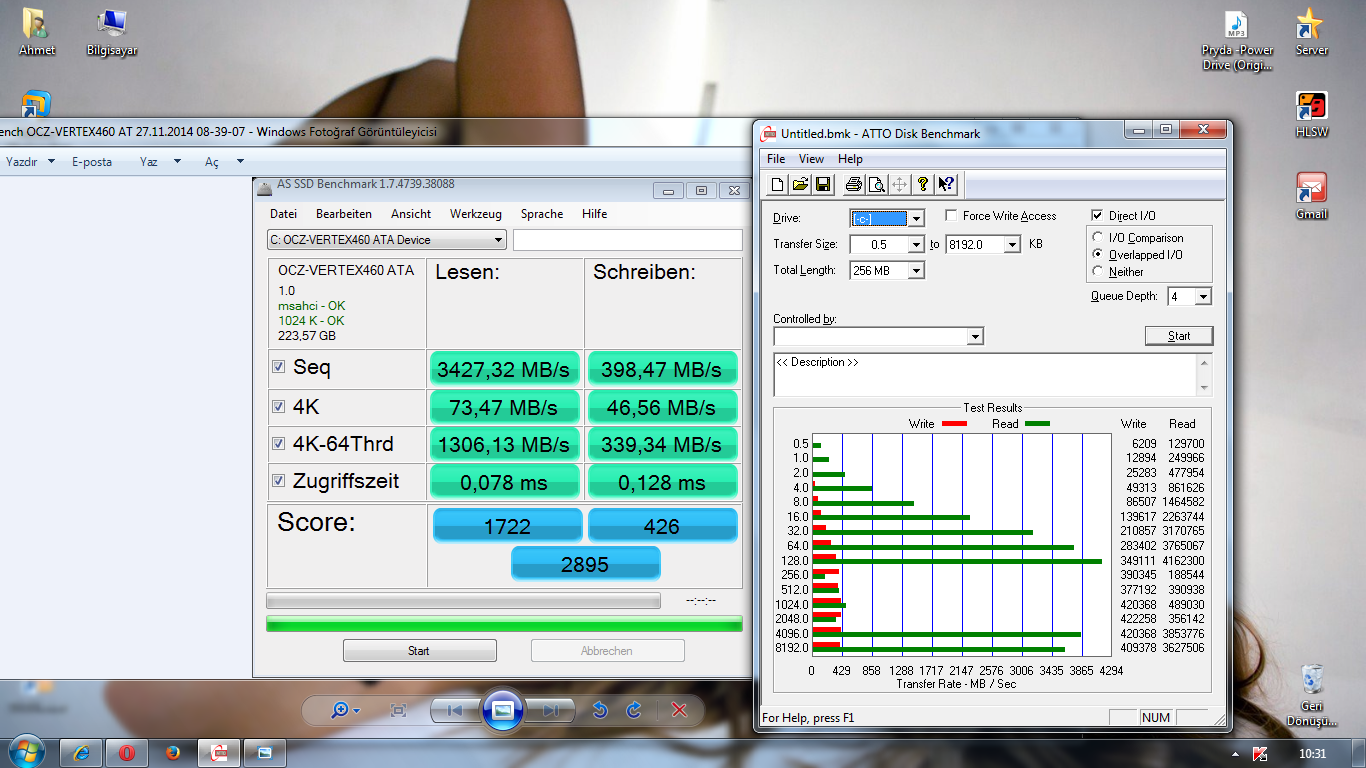Open the Transfer Size 0.5 start dropdown

916,244
